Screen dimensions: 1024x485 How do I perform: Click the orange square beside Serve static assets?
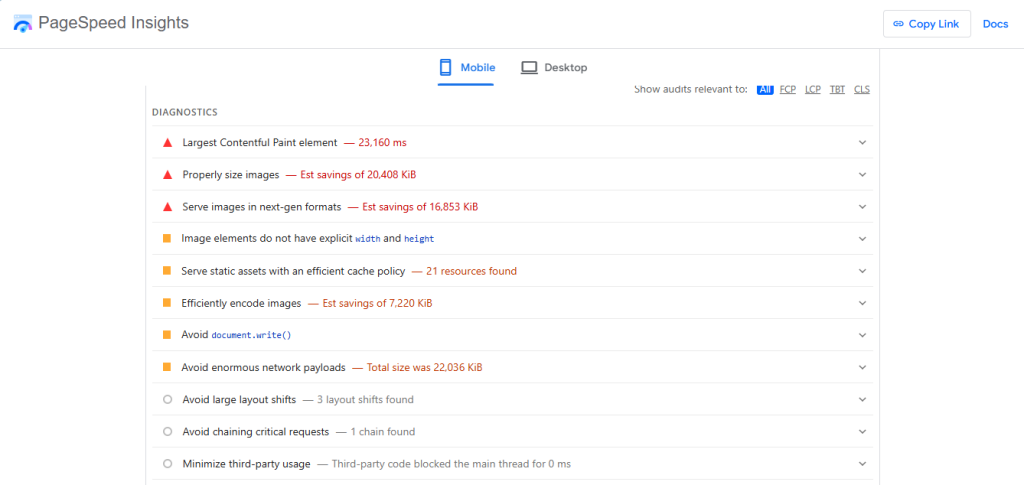(x=167, y=270)
